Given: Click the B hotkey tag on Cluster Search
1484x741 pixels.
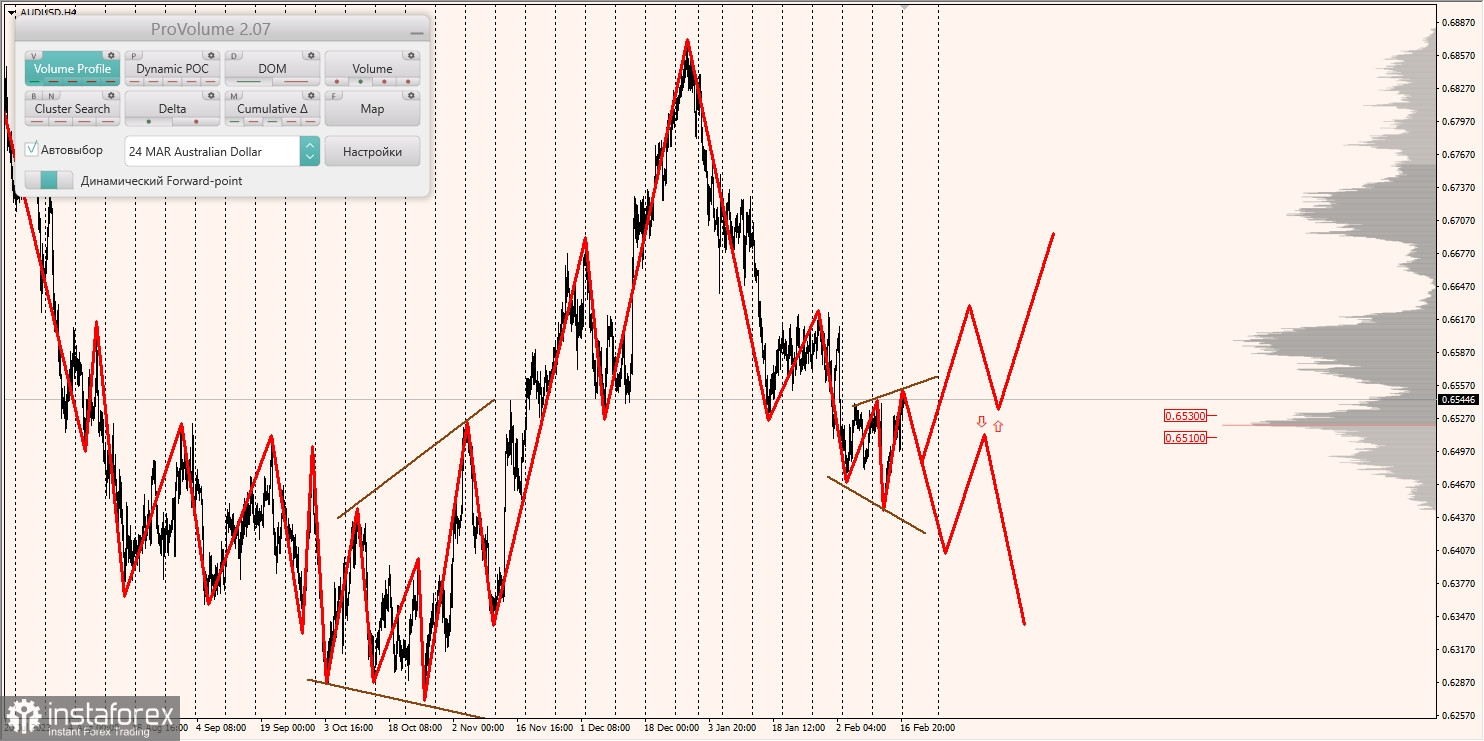Looking at the screenshot, I should [x=35, y=96].
